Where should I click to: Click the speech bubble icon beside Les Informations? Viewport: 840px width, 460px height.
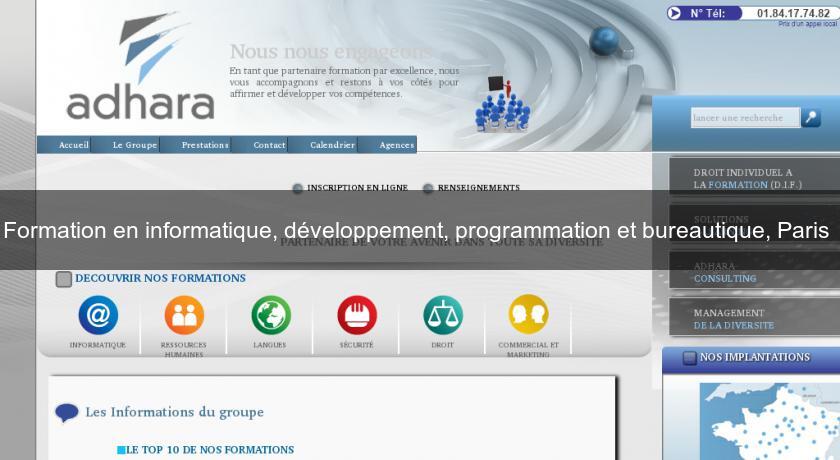[x=67, y=412]
